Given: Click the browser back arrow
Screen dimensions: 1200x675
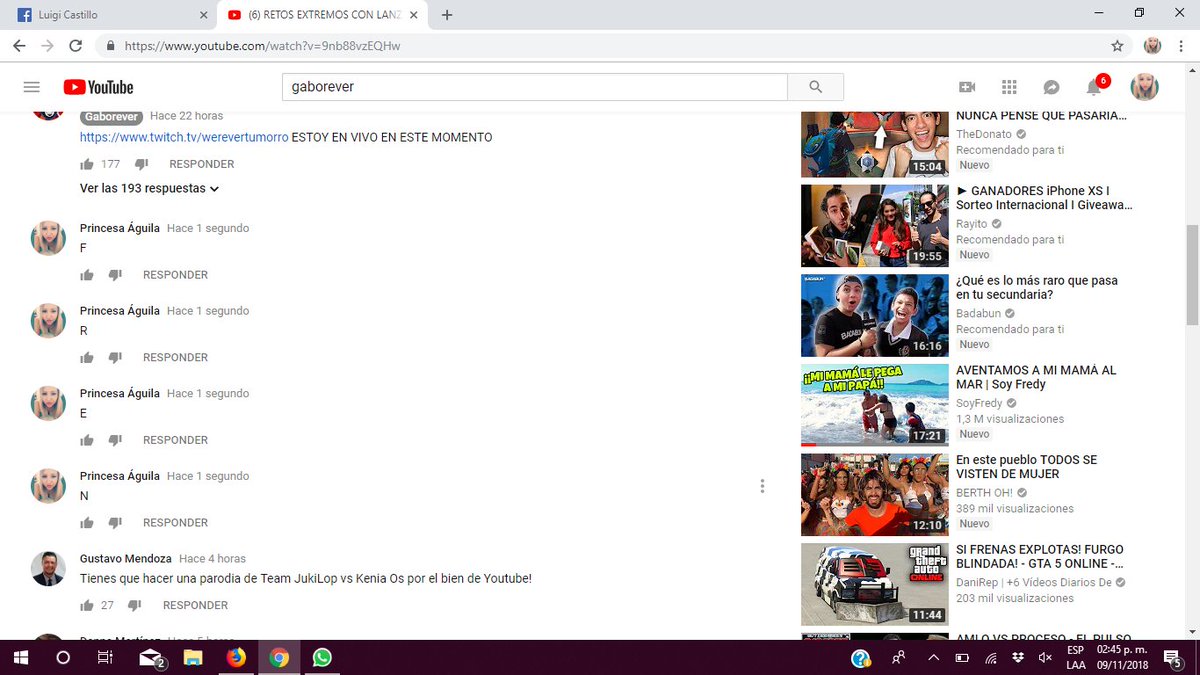Looking at the screenshot, I should (x=19, y=46).
